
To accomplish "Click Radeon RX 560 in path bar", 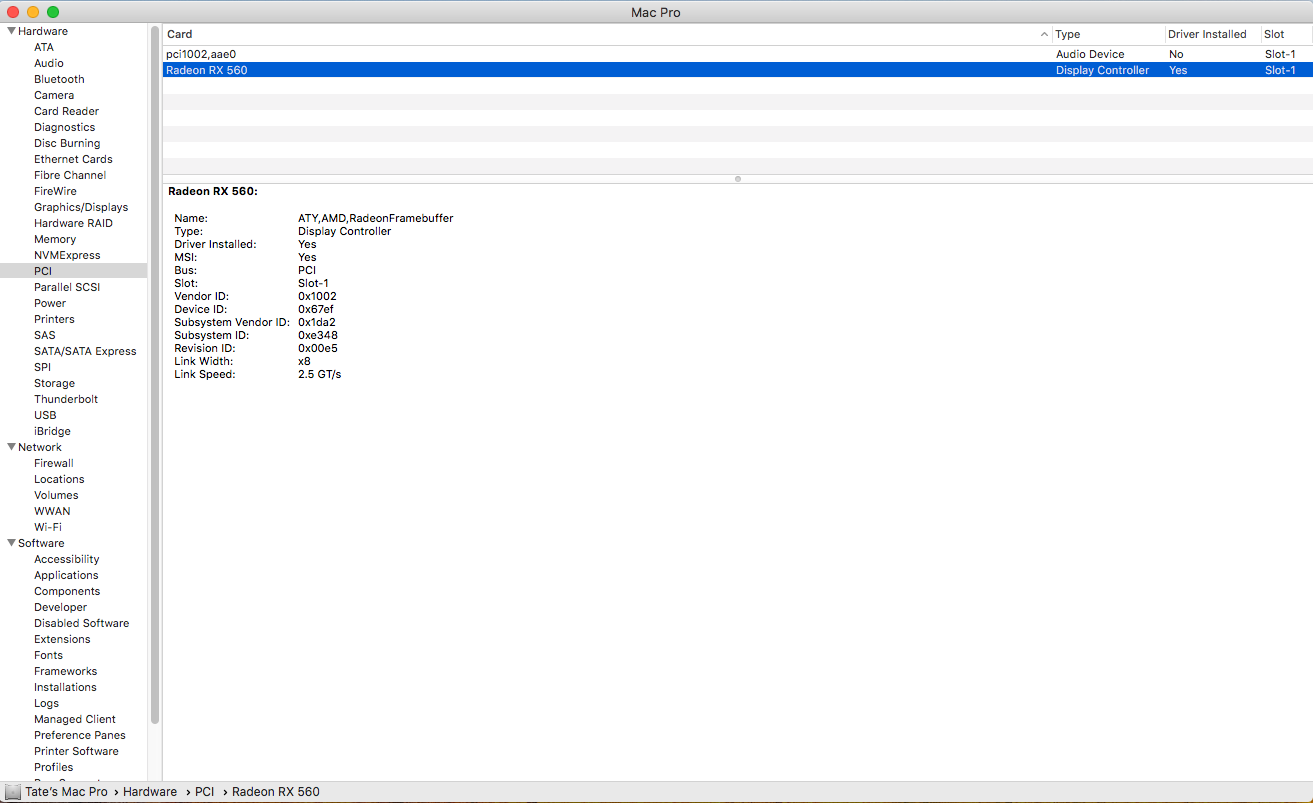I will 276,792.
